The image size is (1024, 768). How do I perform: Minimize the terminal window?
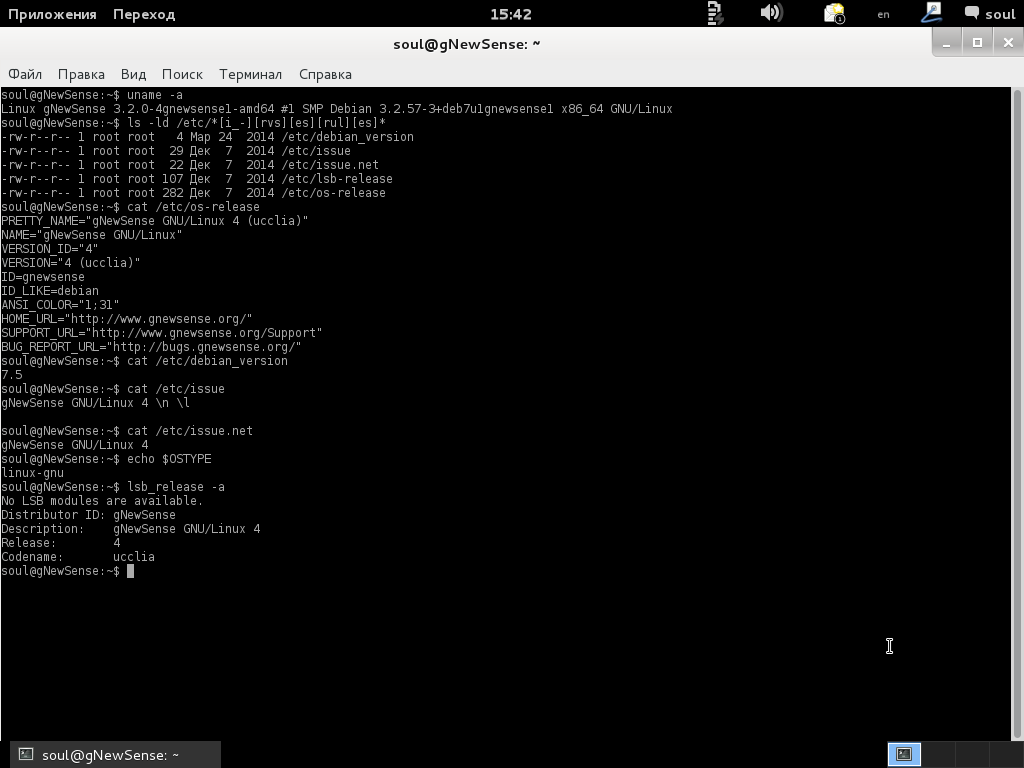tap(946, 42)
